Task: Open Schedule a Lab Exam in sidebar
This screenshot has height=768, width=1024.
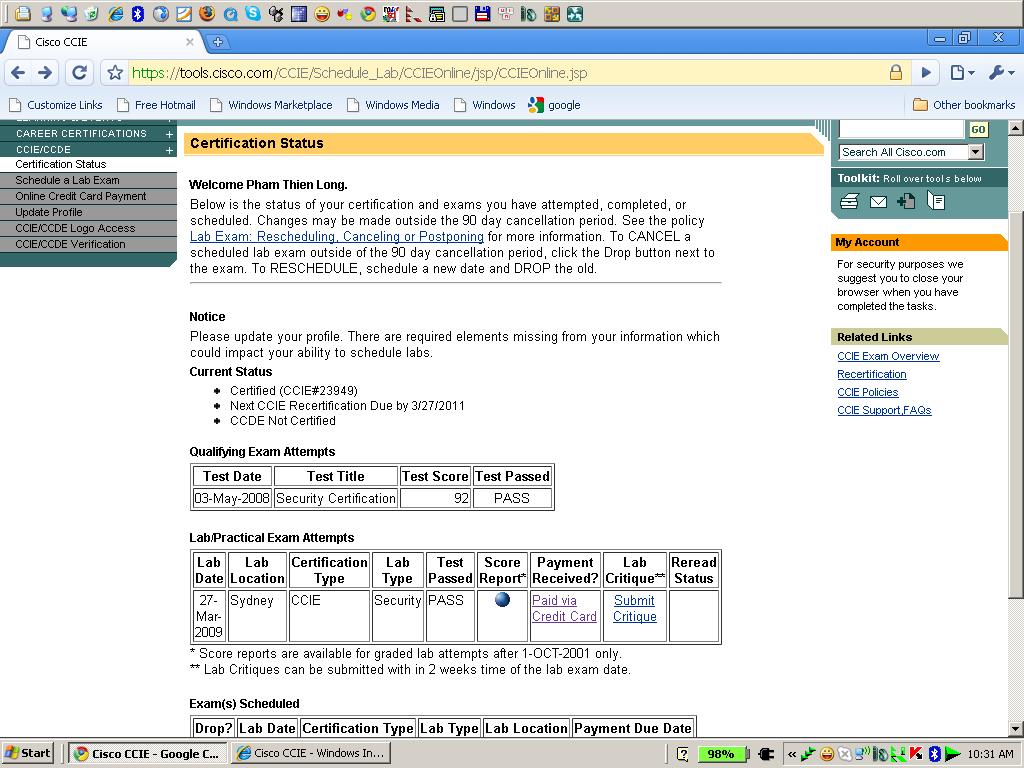Action: [x=67, y=180]
